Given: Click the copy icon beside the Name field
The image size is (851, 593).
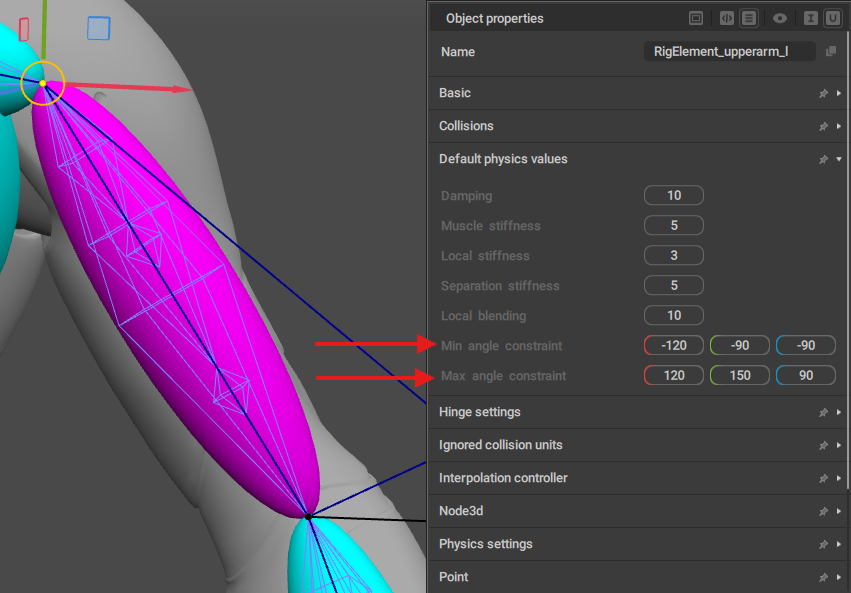Looking at the screenshot, I should point(830,52).
